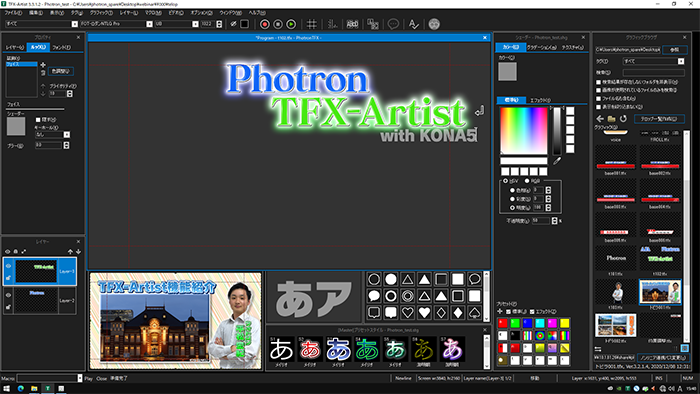
Task: Adjust the blur stepper value
Action: (x=67, y=145)
